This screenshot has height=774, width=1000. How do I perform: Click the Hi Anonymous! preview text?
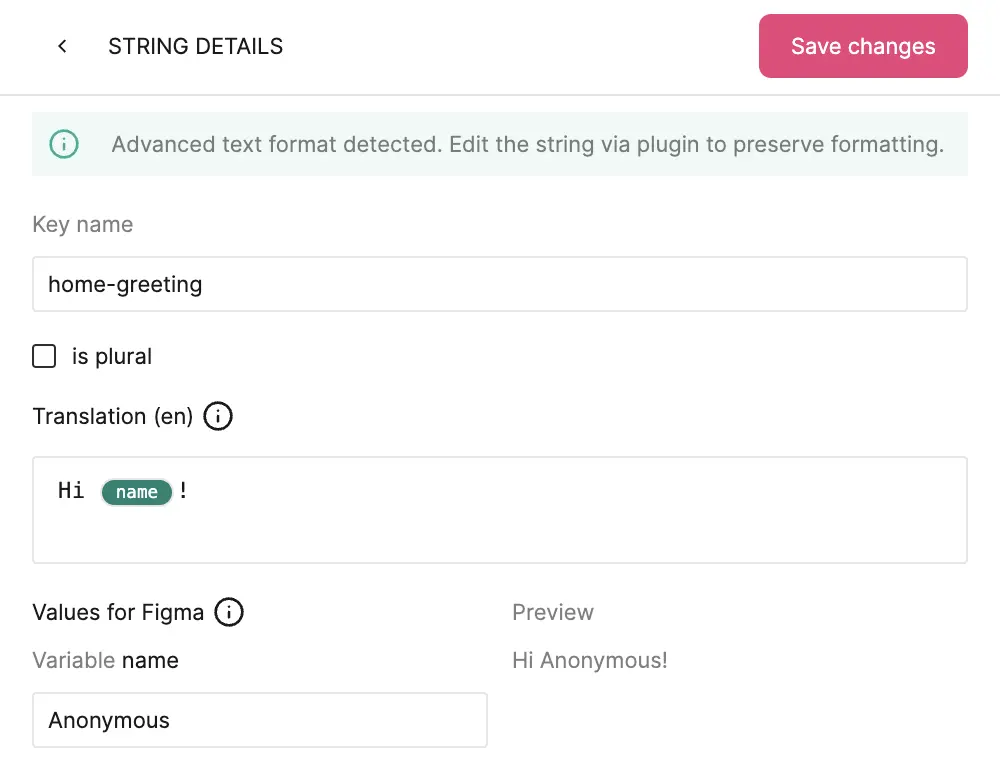tap(589, 660)
